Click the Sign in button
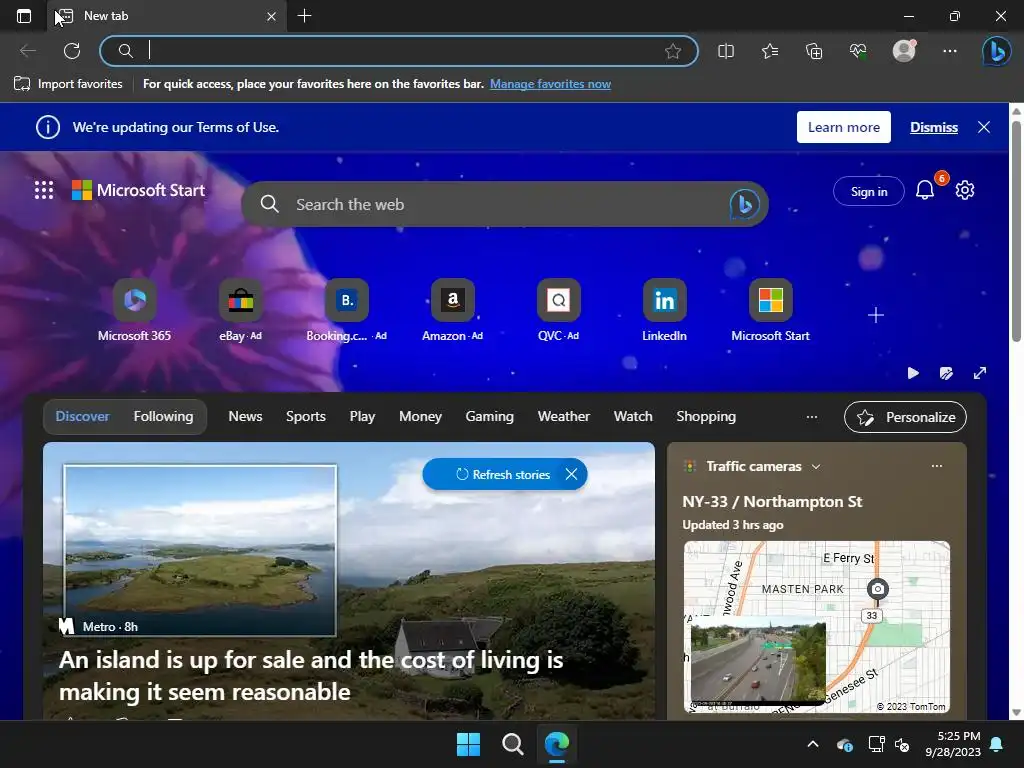 [869, 191]
